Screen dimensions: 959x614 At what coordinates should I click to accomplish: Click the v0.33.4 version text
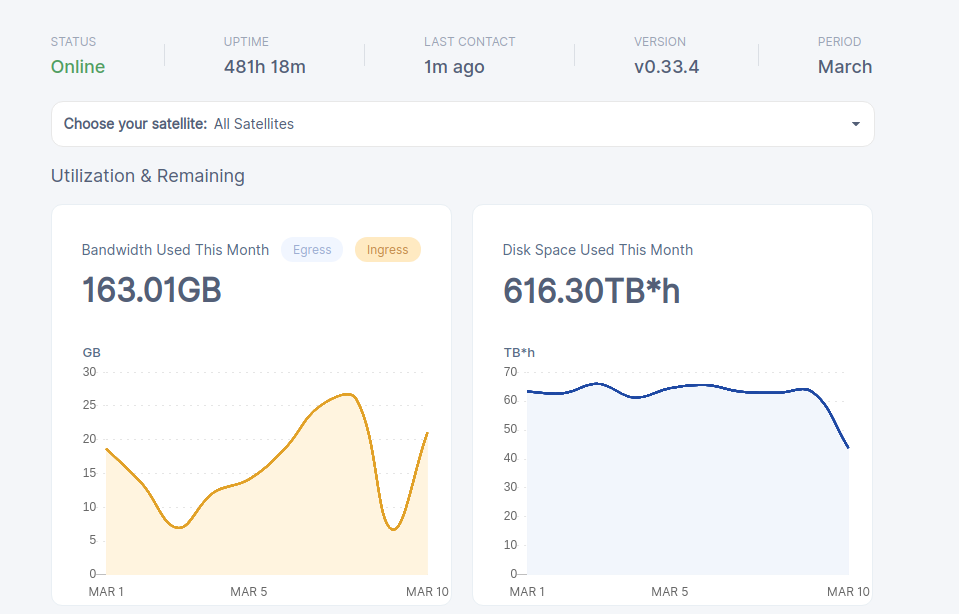[666, 67]
